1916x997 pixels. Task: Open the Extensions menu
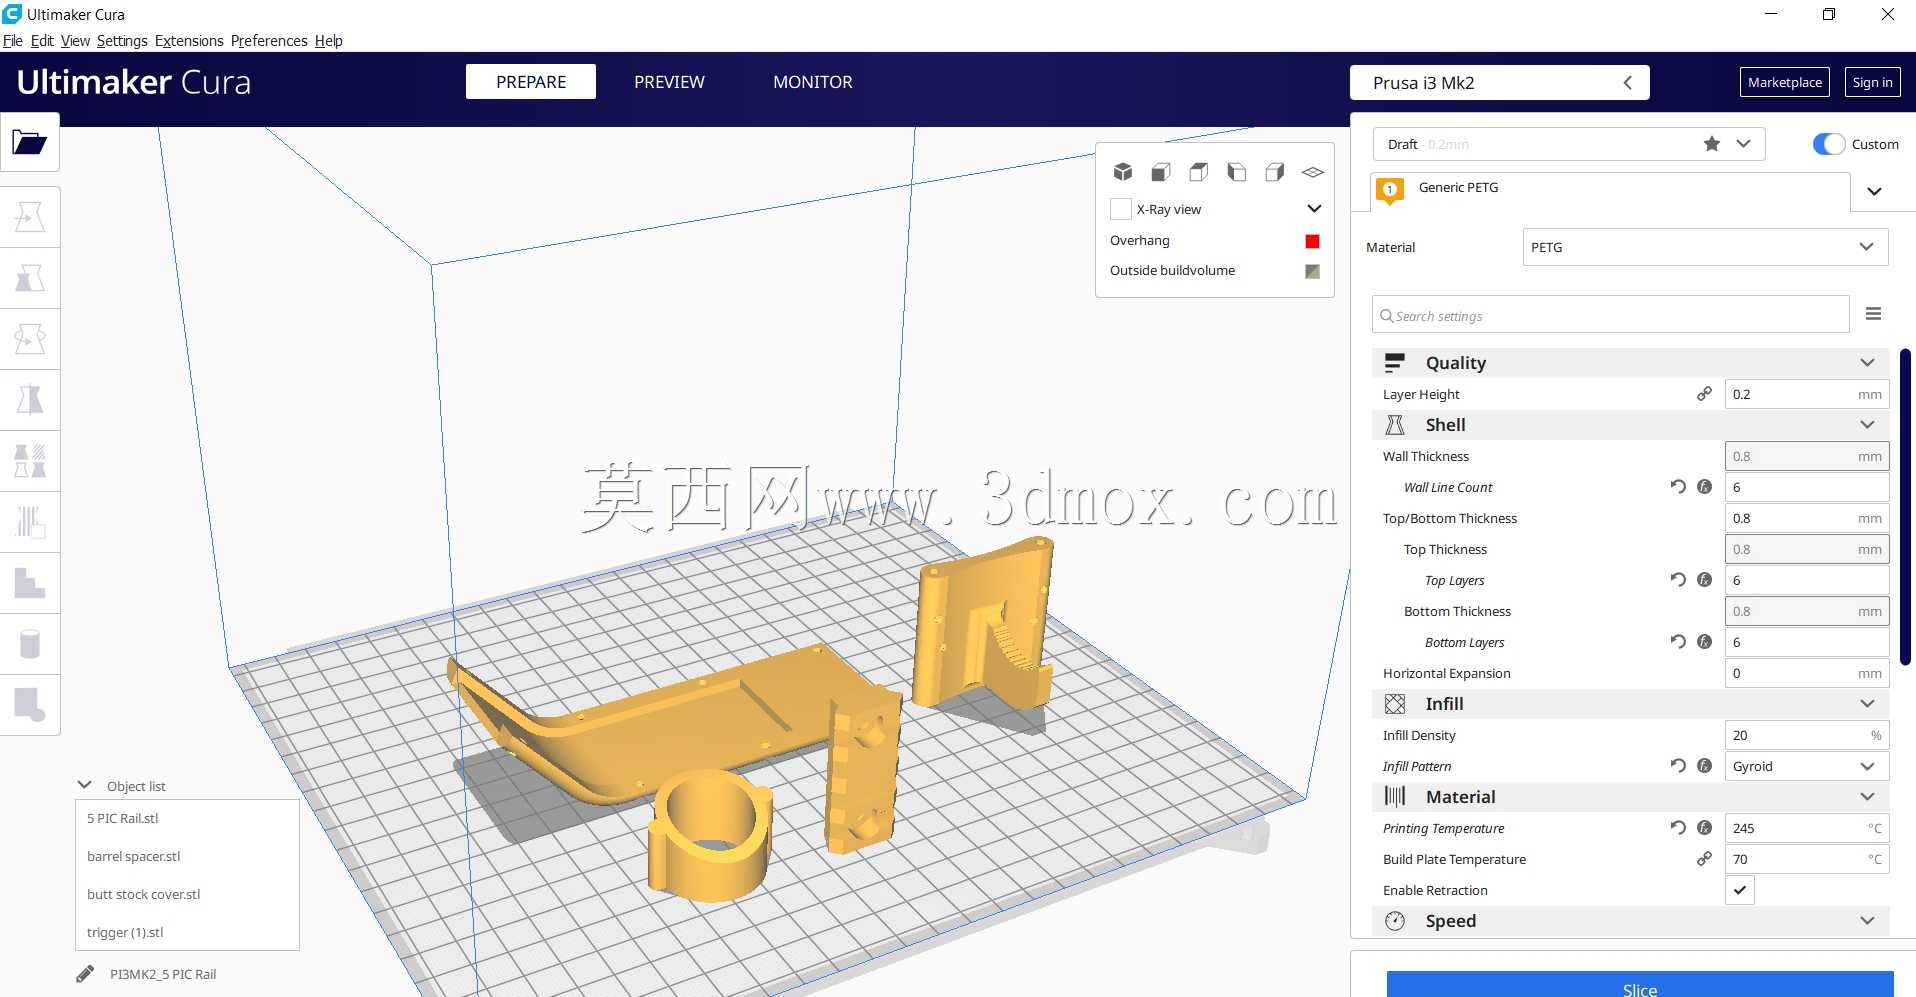(x=189, y=41)
